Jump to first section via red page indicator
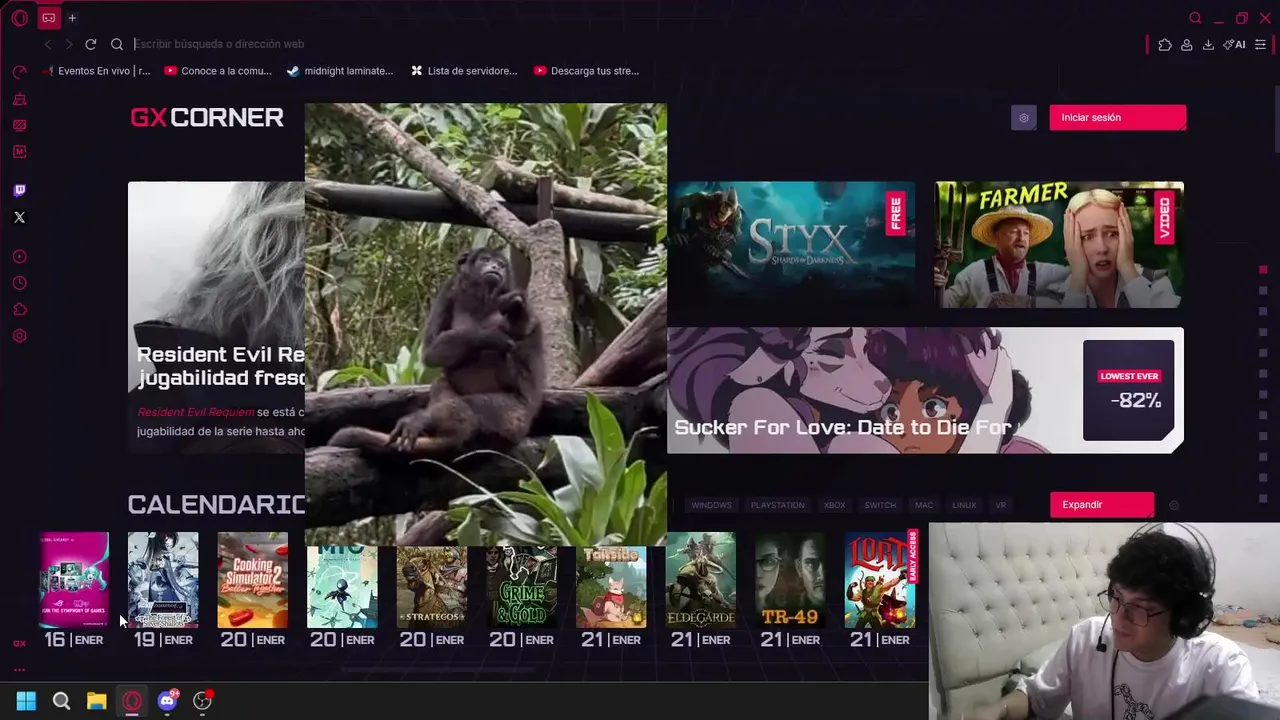 pyautogui.click(x=1263, y=270)
